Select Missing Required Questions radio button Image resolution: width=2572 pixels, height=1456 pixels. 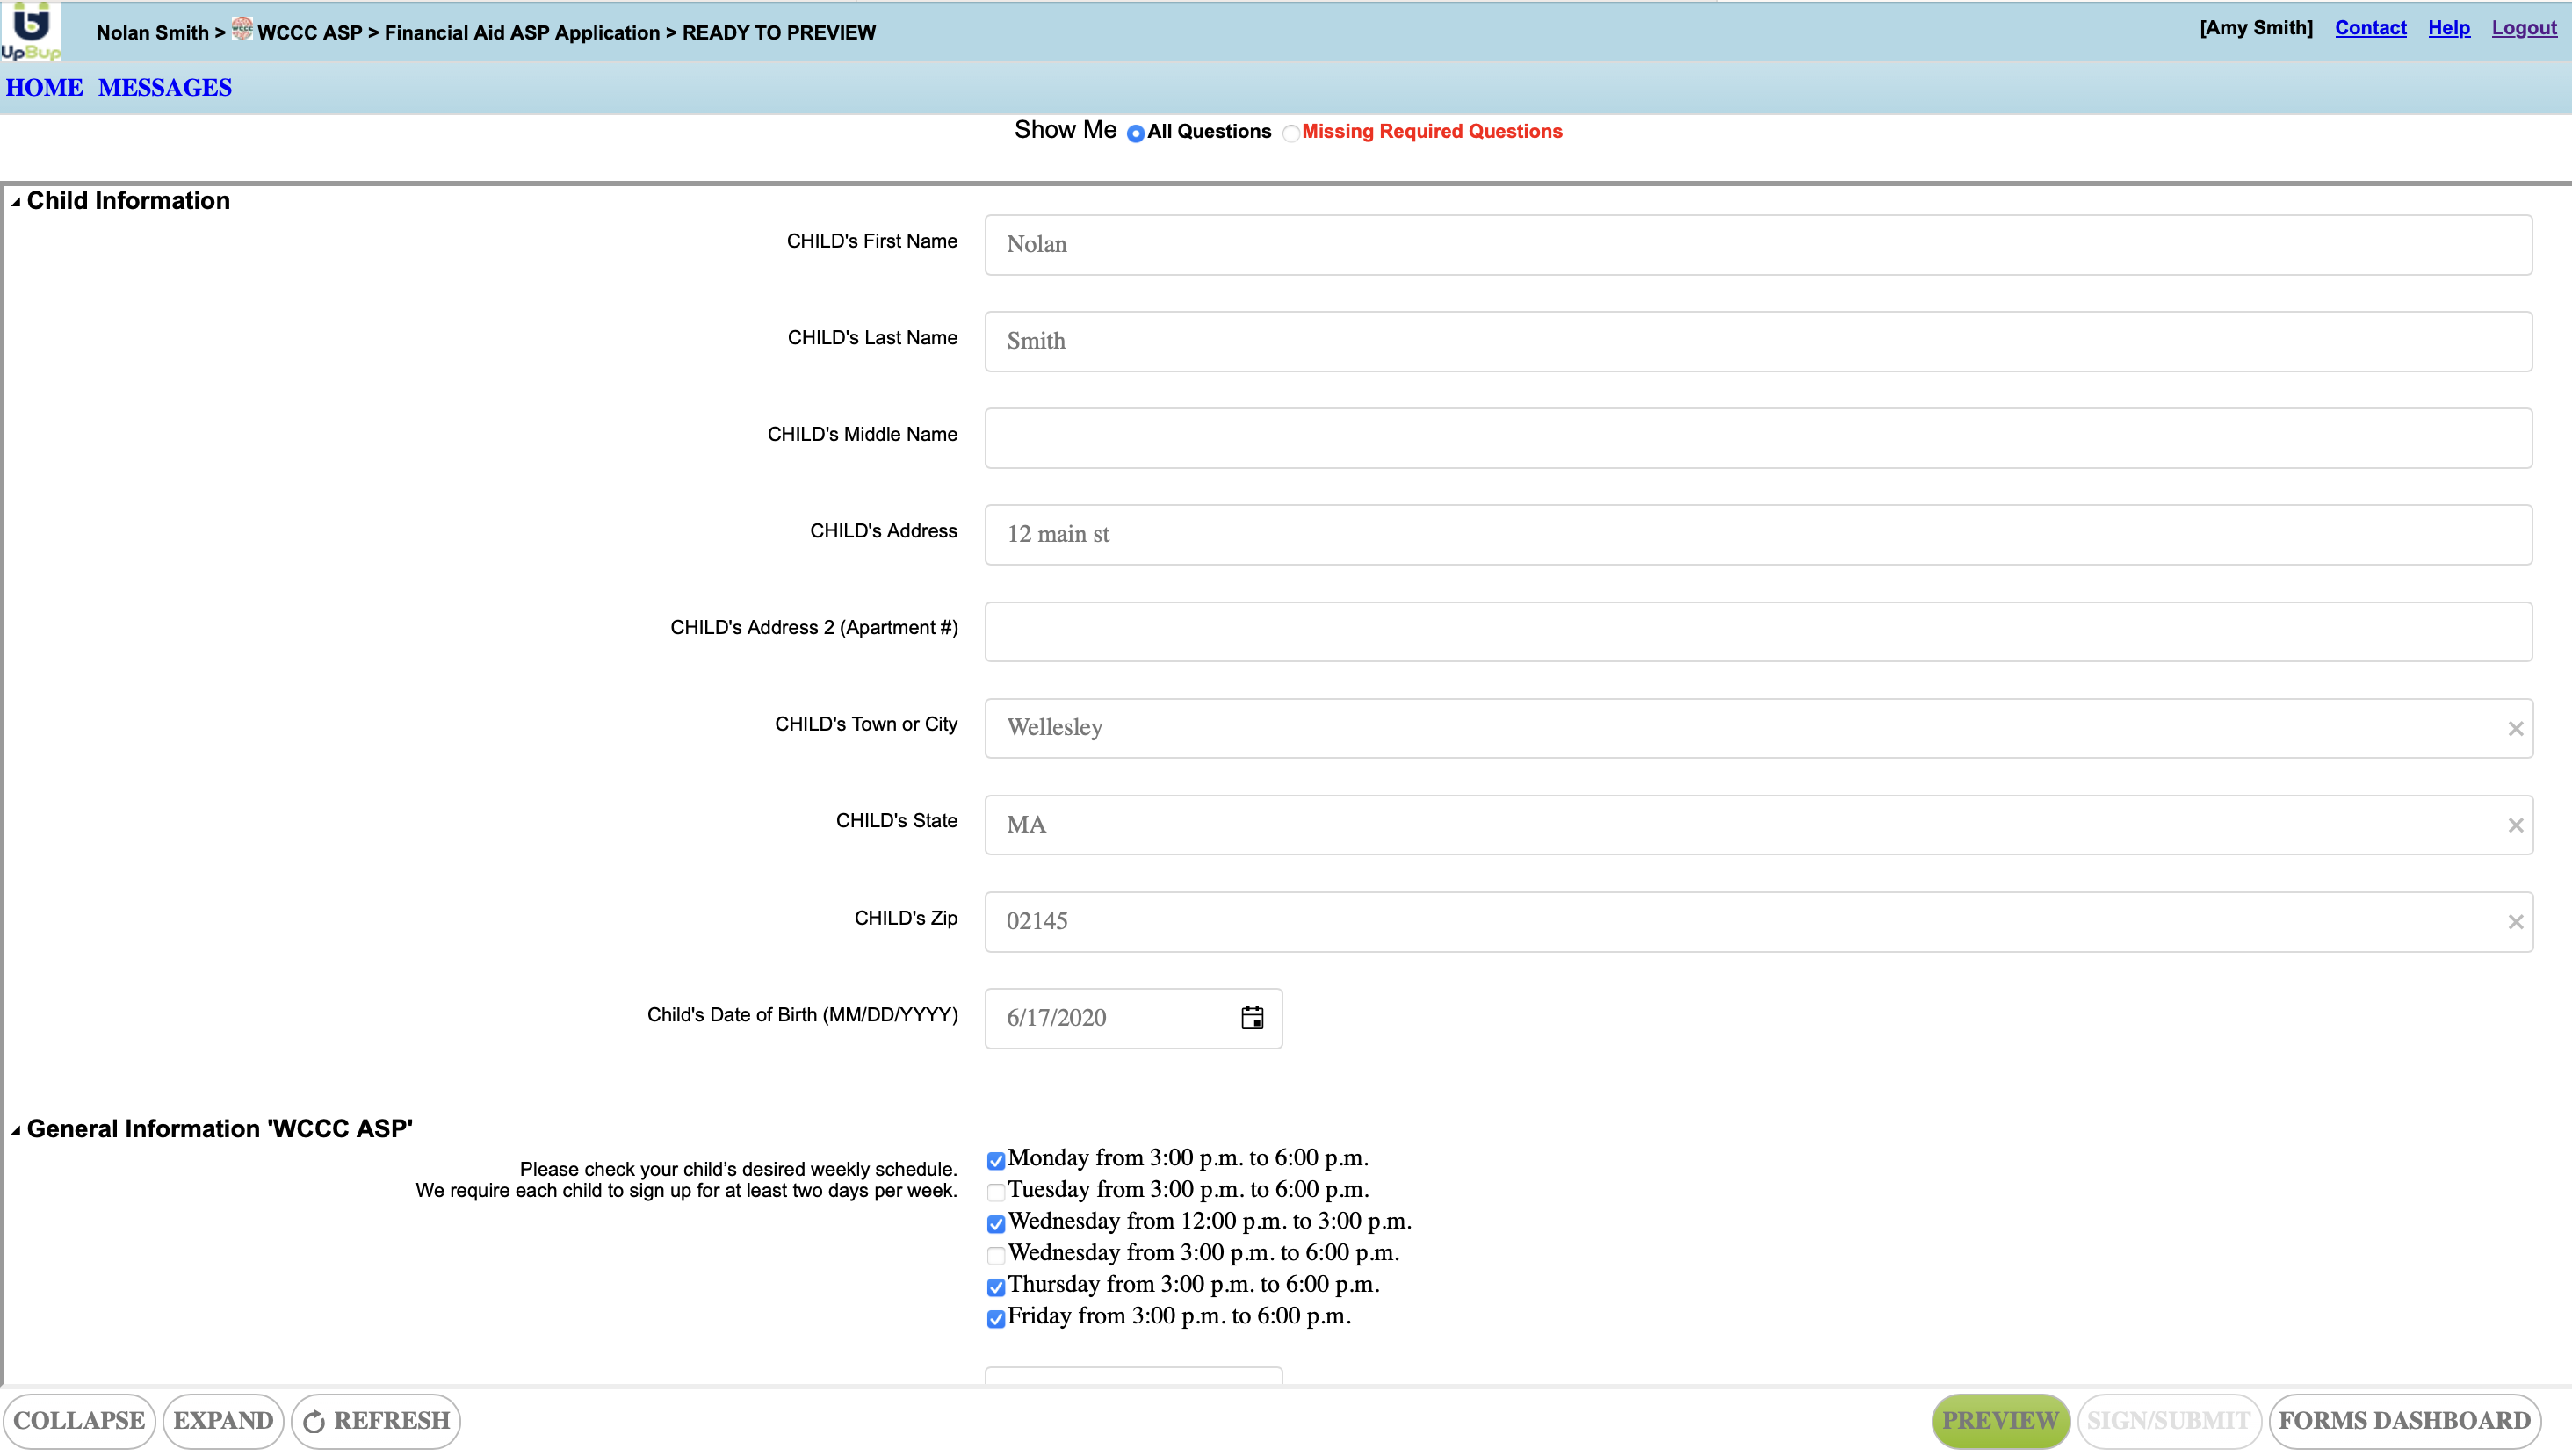1291,133
